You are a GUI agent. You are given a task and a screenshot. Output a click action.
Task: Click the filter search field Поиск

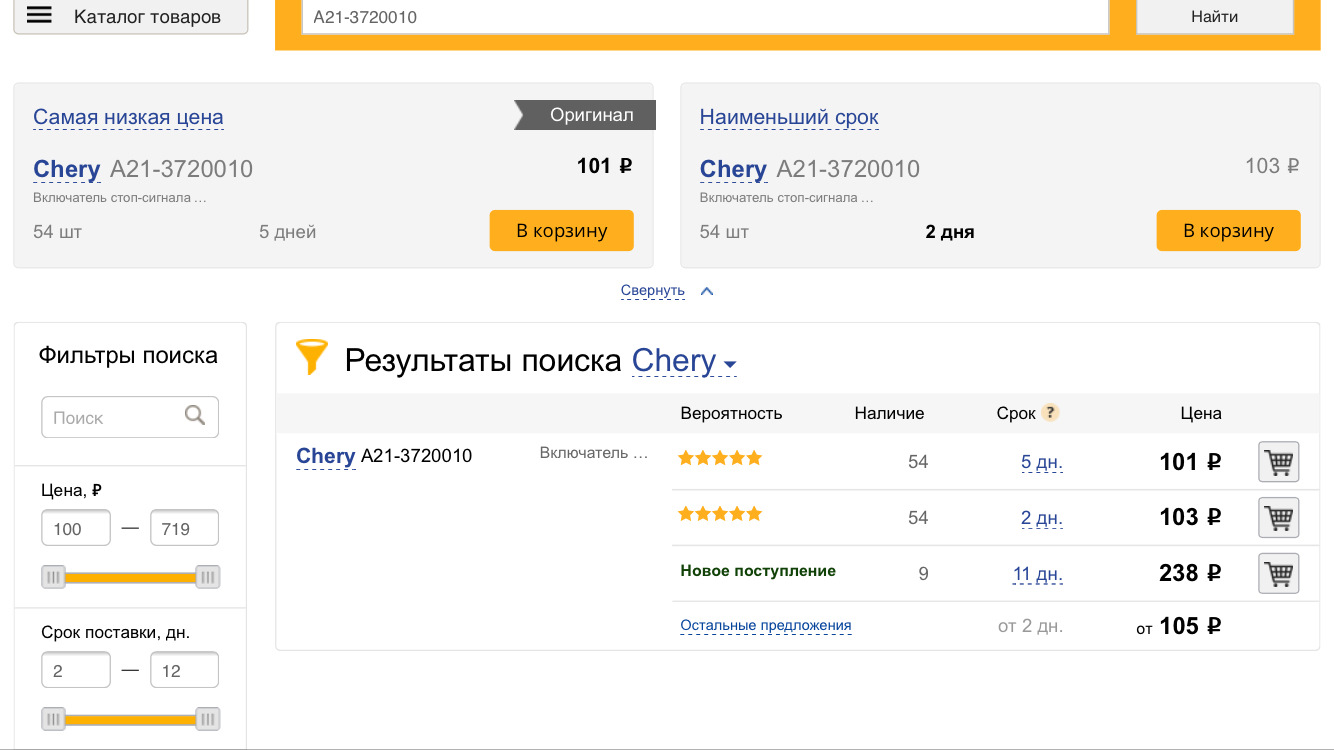click(130, 417)
